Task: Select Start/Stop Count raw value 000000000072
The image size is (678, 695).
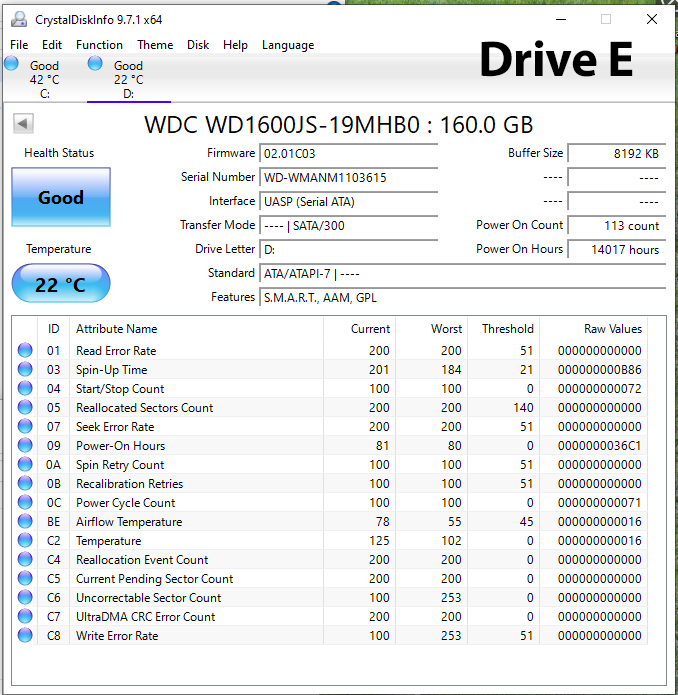Action: (600, 389)
